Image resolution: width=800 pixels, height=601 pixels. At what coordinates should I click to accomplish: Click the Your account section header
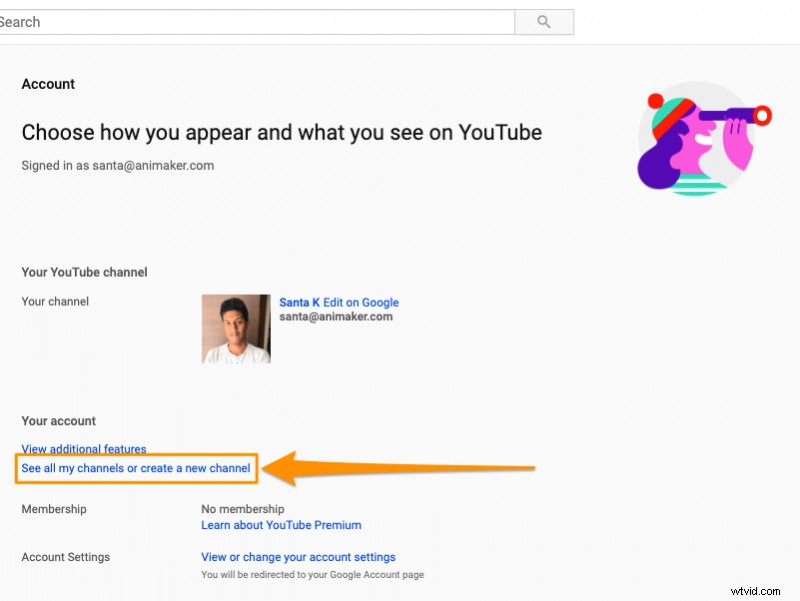point(58,421)
